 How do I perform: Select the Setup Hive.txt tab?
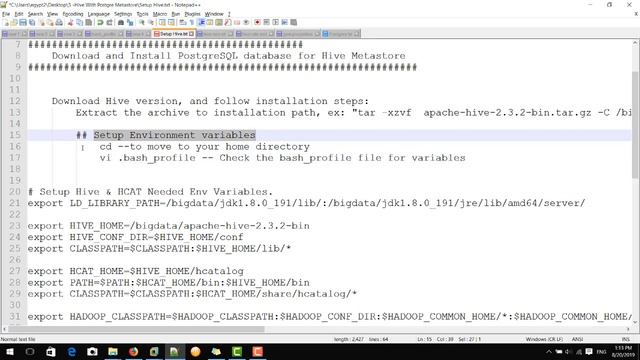(173, 34)
